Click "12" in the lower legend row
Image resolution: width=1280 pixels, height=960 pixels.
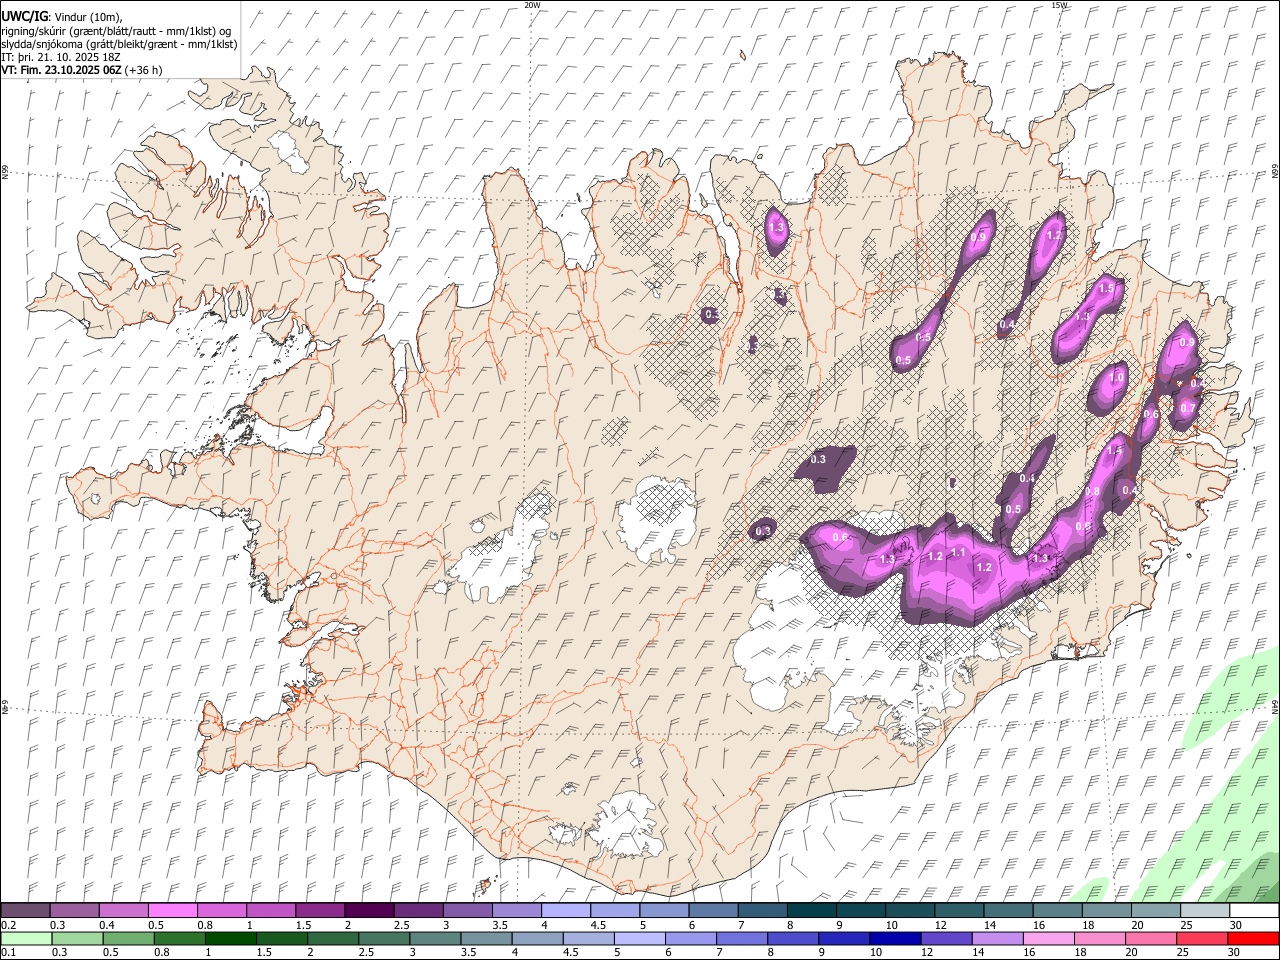[927, 953]
